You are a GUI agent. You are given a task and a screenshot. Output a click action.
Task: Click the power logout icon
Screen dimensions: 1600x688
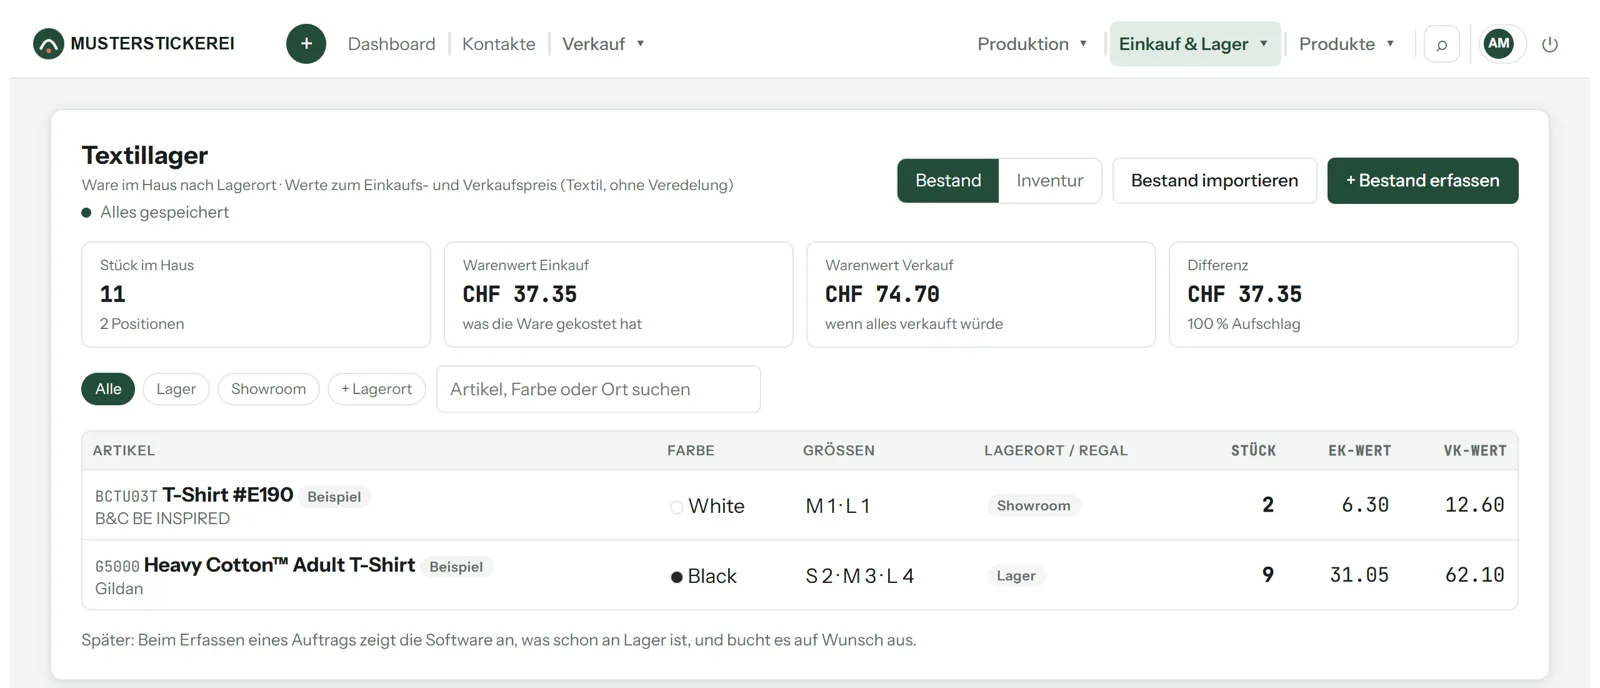coord(1550,44)
